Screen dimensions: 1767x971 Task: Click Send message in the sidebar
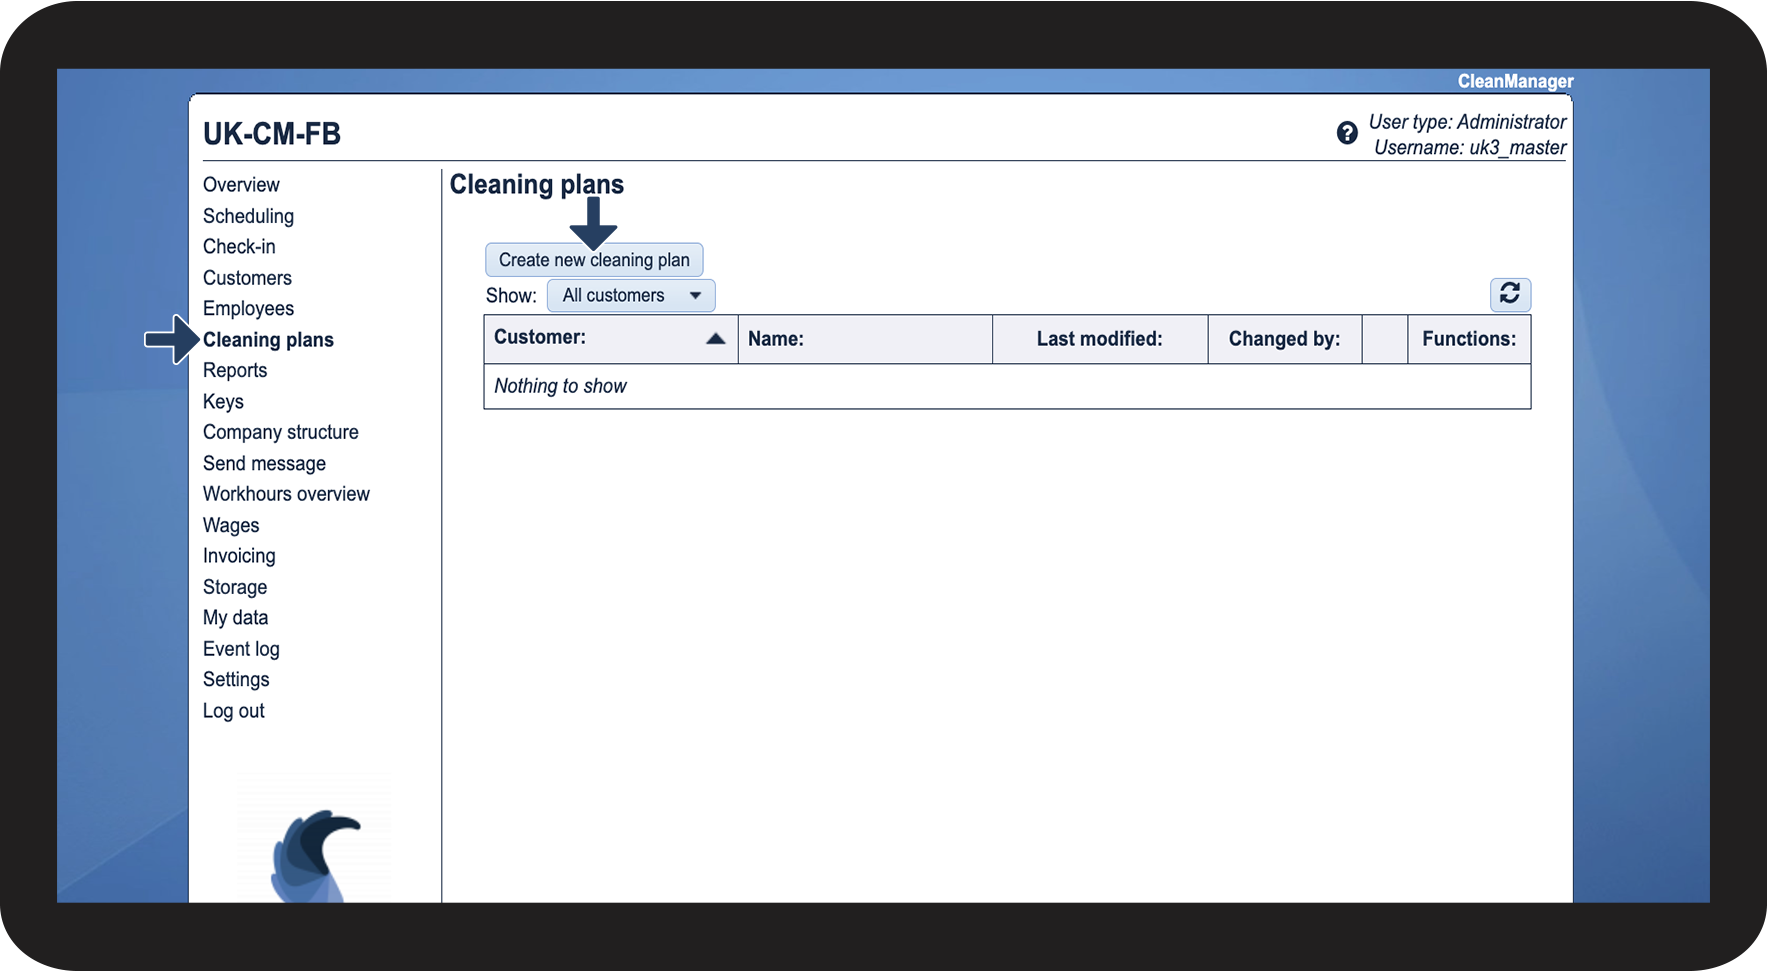[264, 464]
